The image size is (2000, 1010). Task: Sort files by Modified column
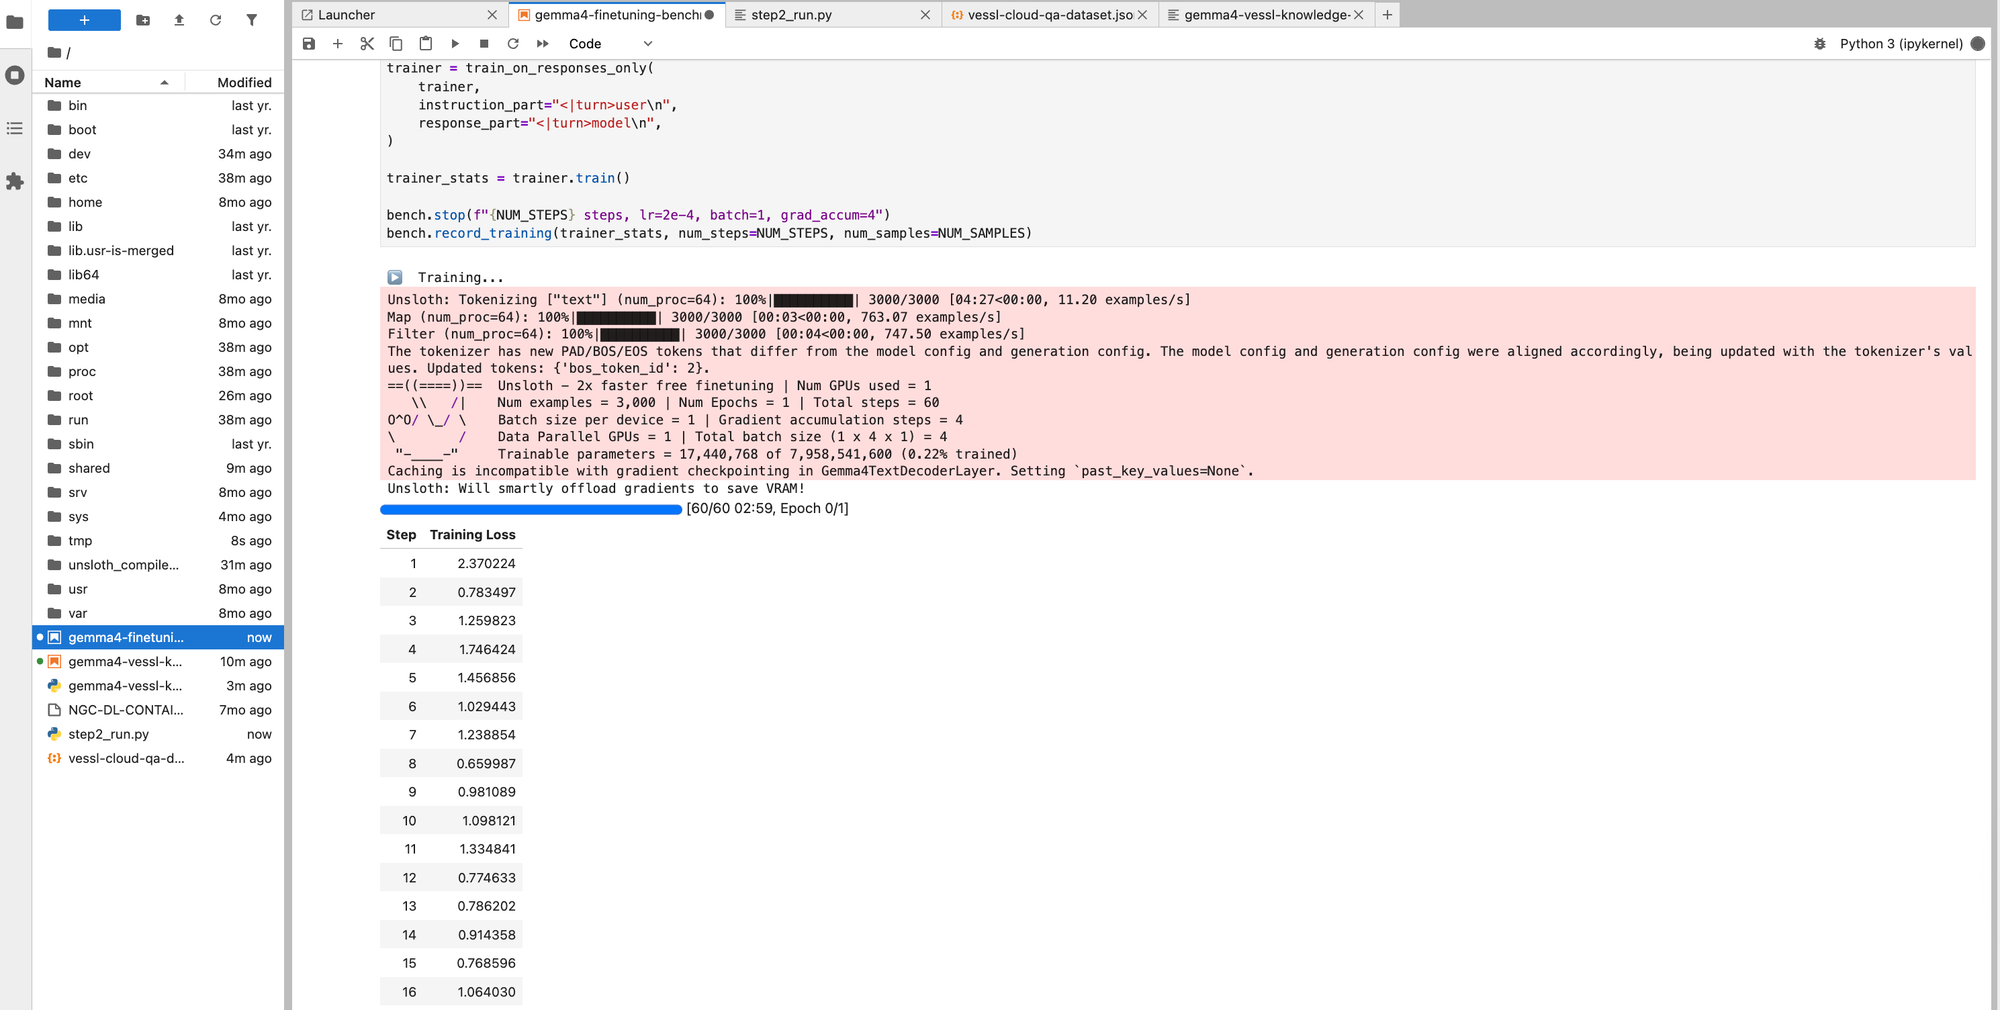[x=236, y=83]
